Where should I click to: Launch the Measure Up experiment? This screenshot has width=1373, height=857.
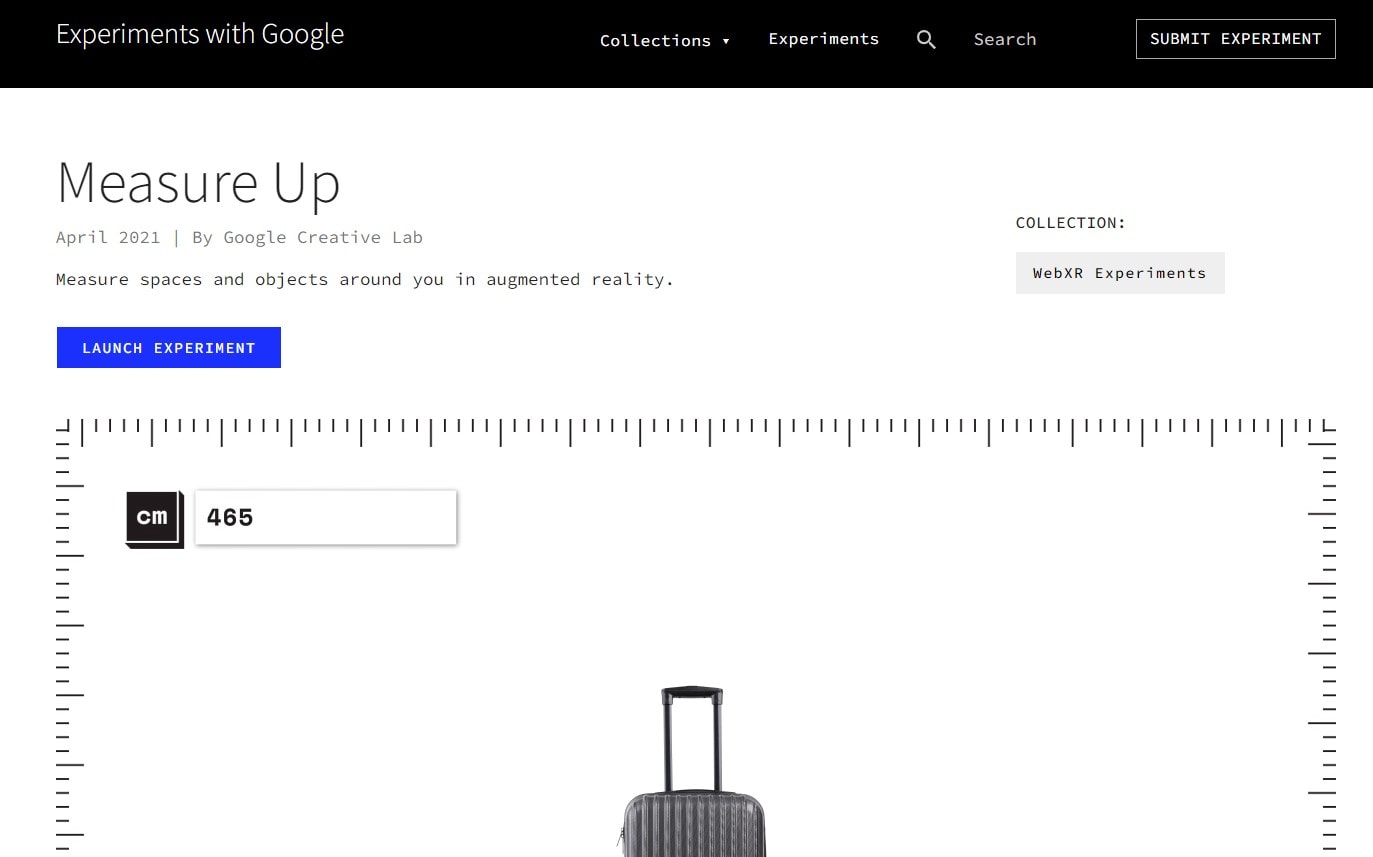[x=169, y=347]
